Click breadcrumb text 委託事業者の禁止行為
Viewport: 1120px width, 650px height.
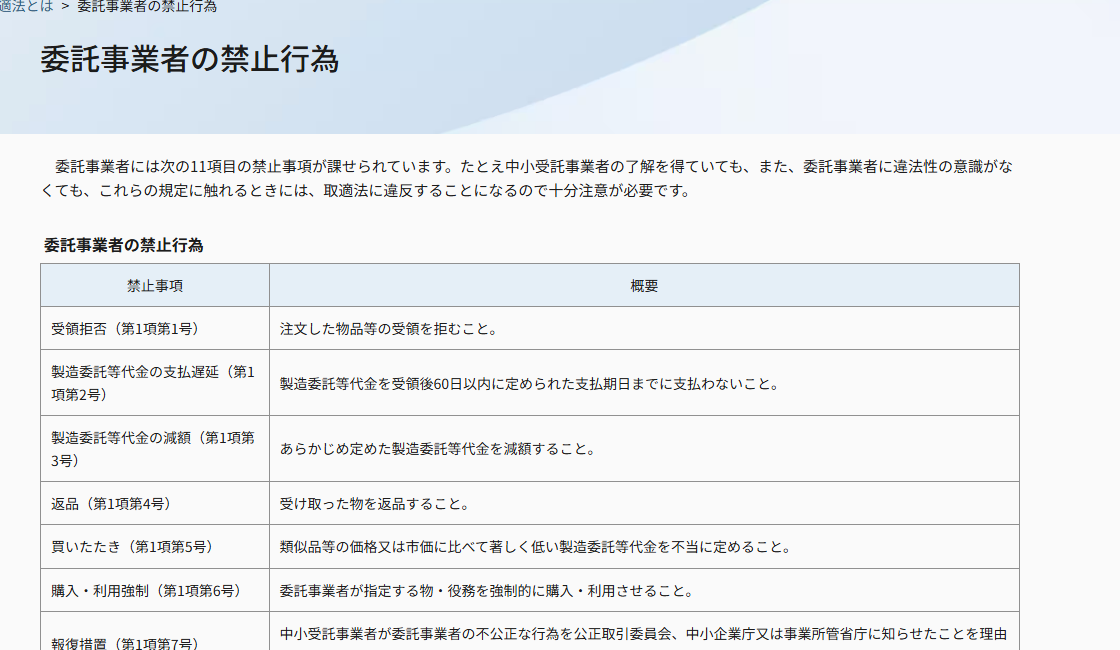pyautogui.click(x=146, y=6)
